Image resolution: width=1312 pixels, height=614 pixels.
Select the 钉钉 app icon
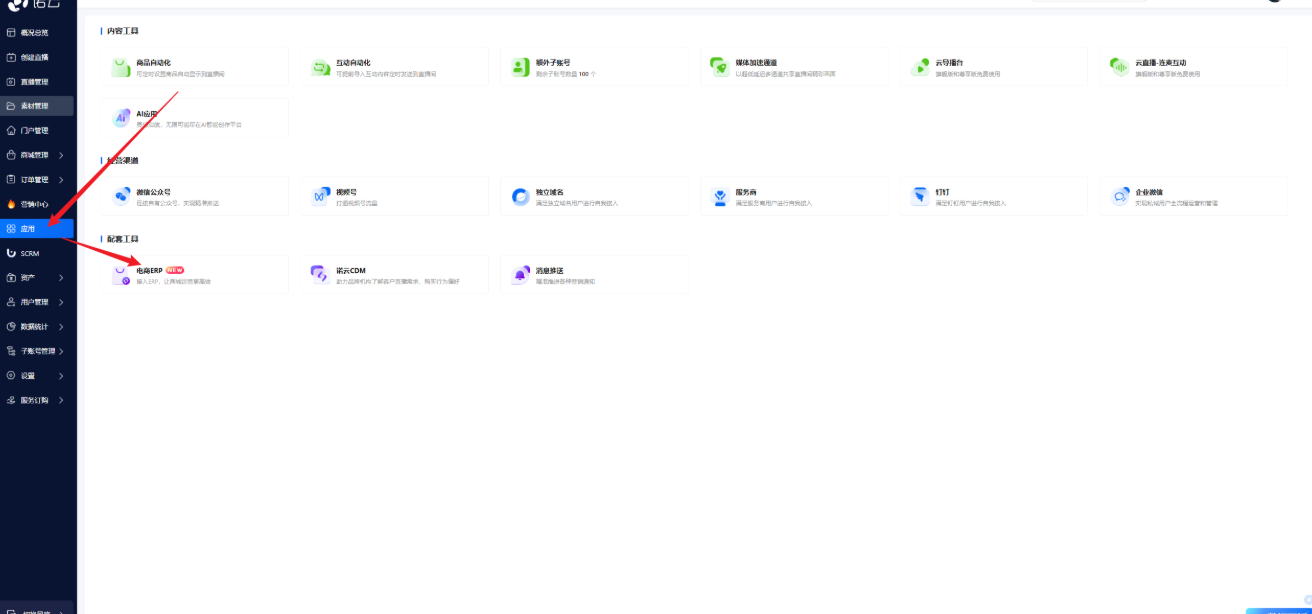click(920, 196)
